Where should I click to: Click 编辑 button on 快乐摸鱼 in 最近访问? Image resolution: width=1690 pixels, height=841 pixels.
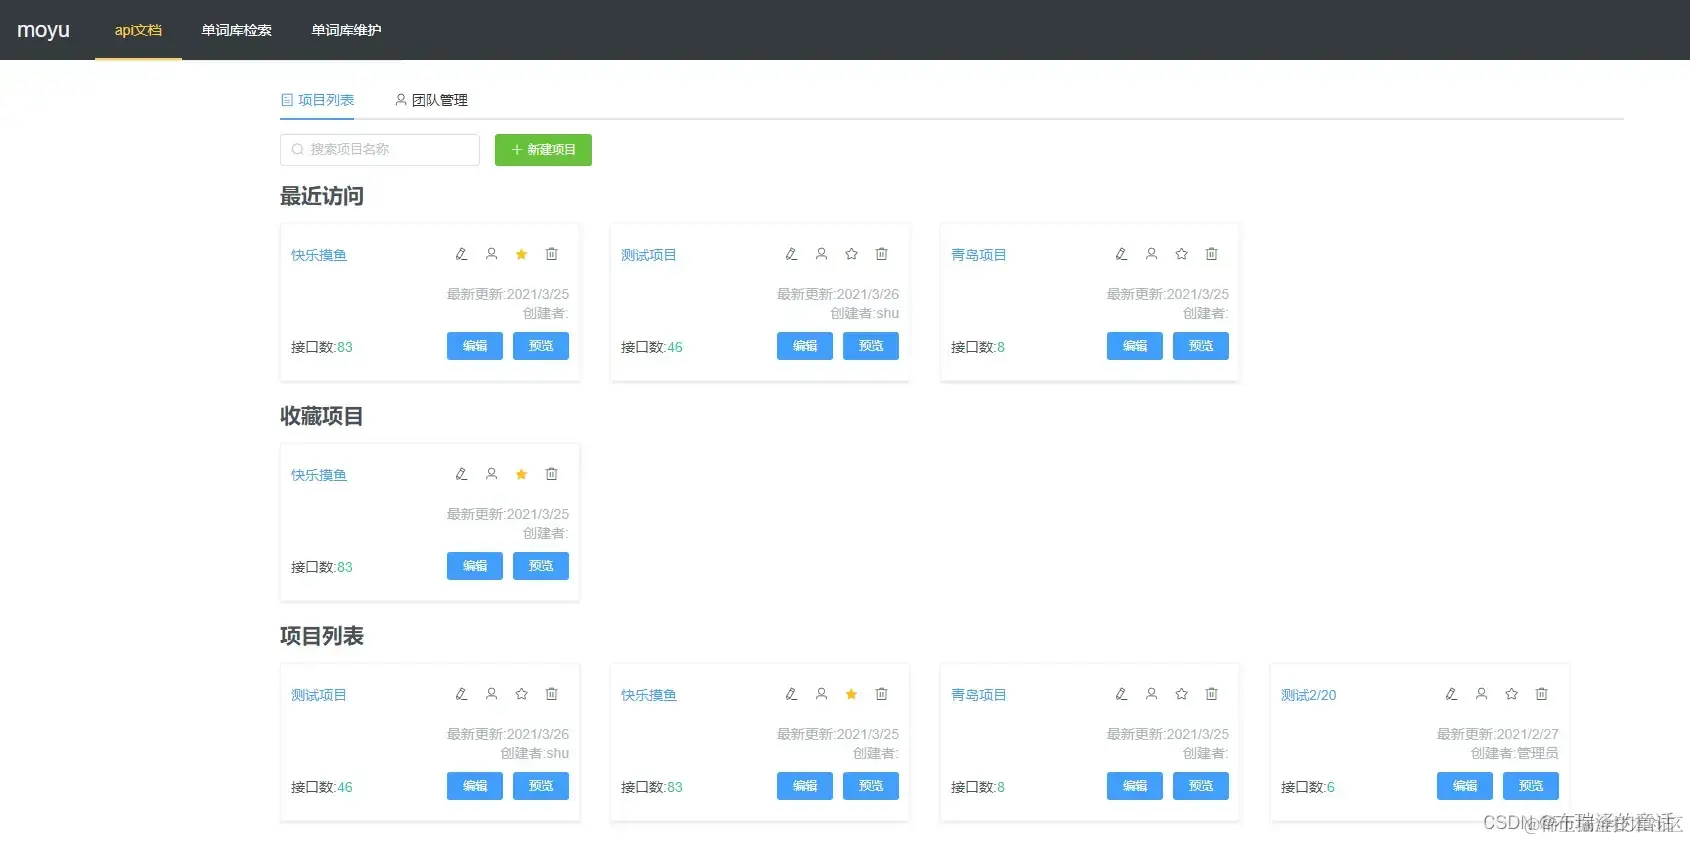475,346
